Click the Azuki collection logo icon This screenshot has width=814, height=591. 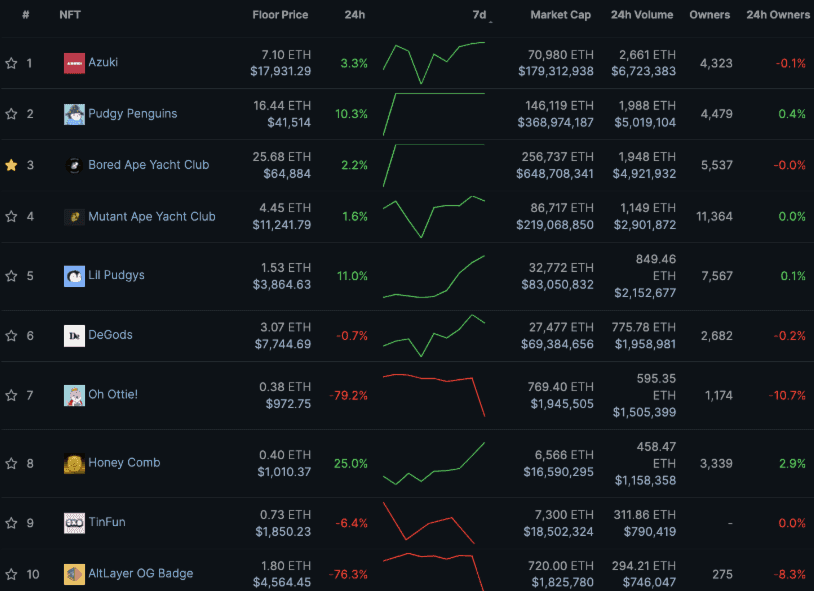coord(74,63)
